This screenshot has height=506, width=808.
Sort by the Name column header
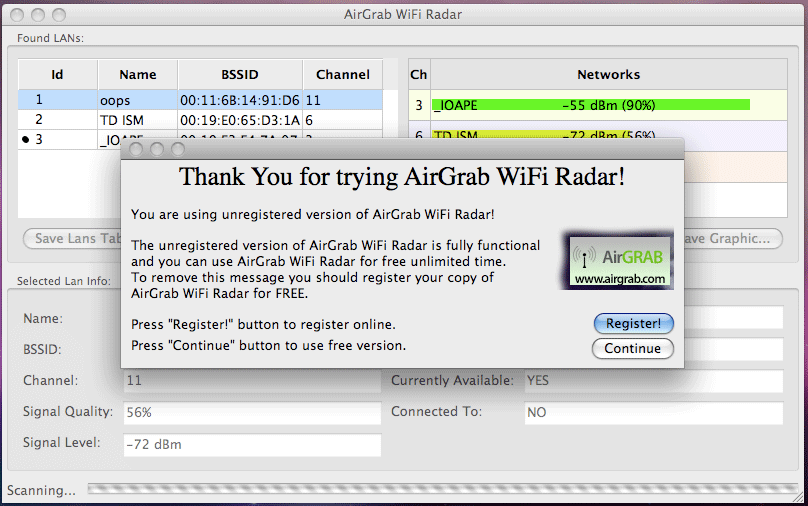coord(138,75)
